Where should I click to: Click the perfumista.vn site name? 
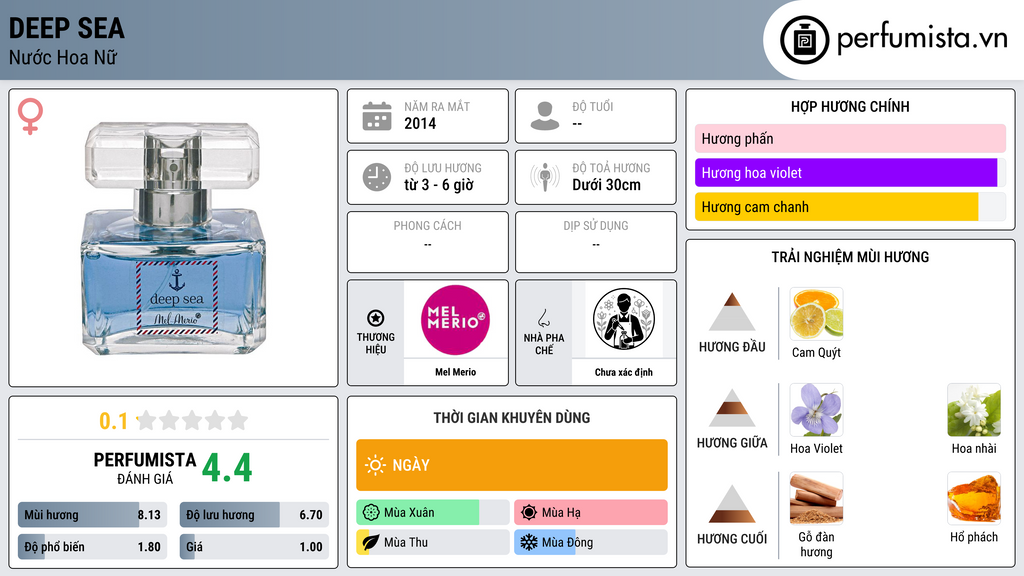click(922, 38)
